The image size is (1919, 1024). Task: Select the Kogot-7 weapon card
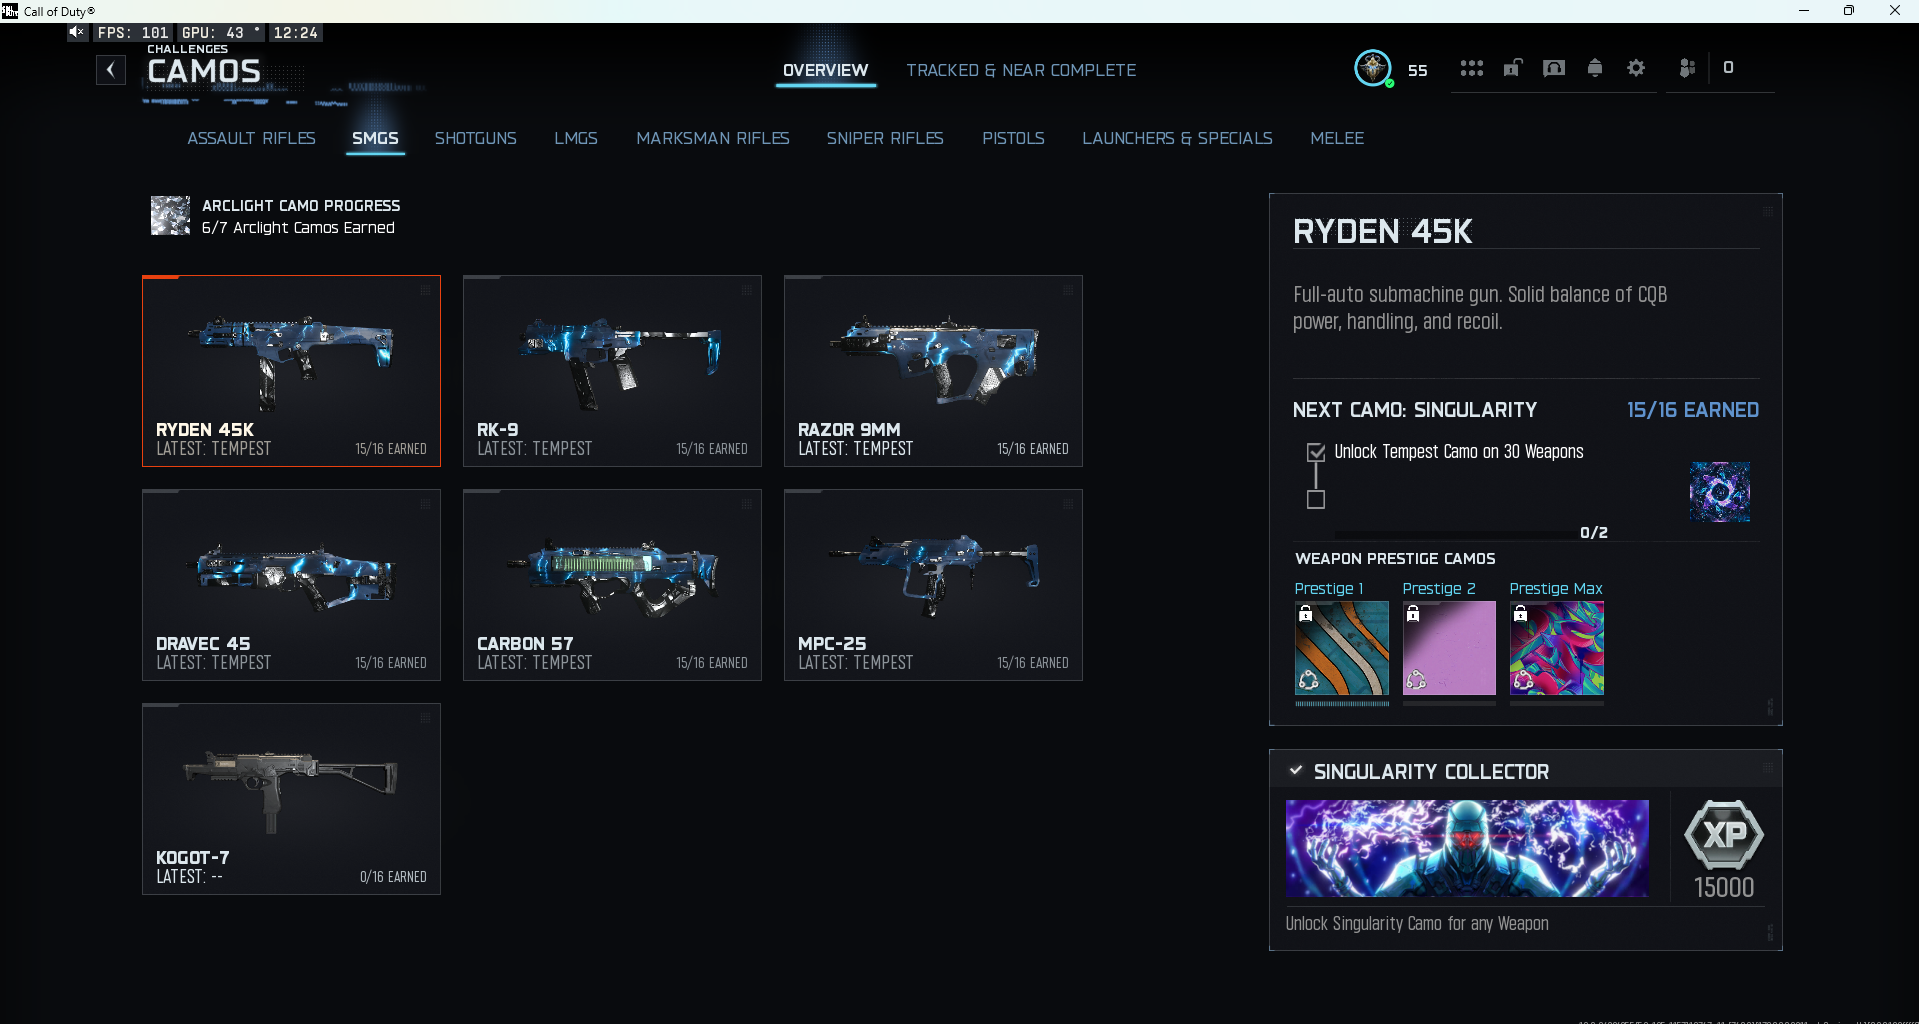(291, 799)
